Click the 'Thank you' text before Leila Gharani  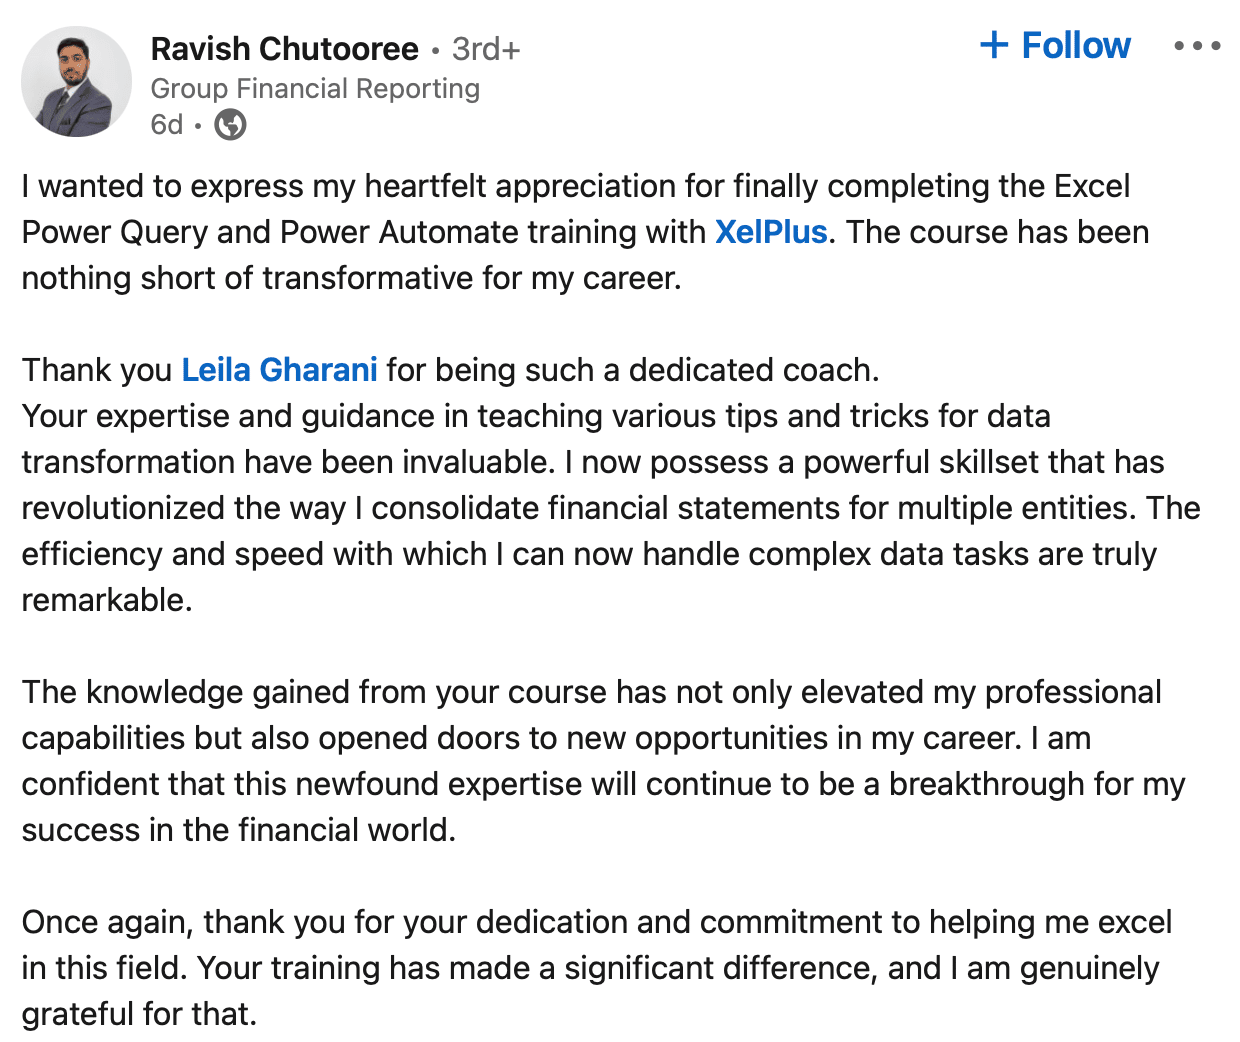[x=97, y=370]
